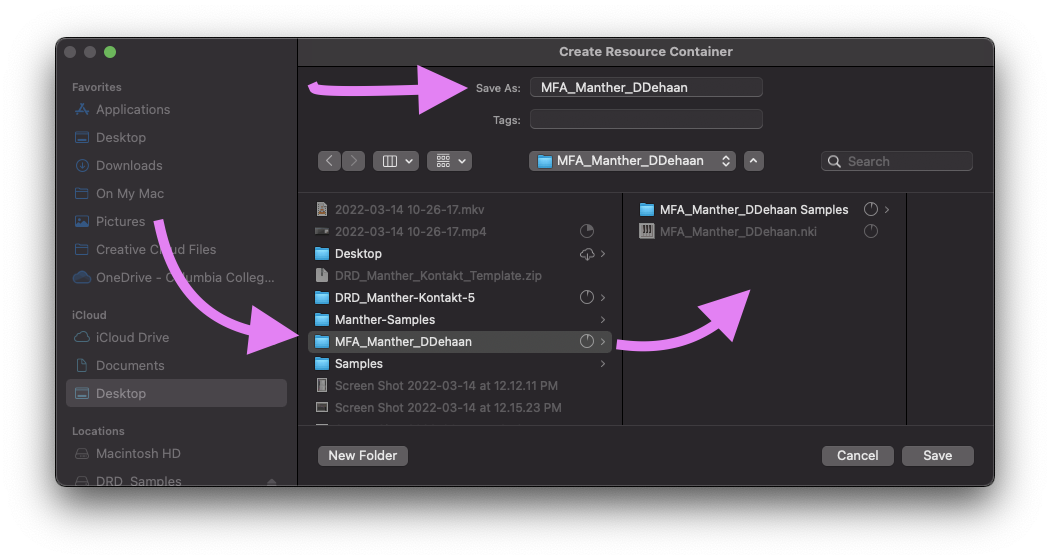Open Macintosh HD under Locations
The height and width of the screenshot is (560, 1050).
click(138, 453)
